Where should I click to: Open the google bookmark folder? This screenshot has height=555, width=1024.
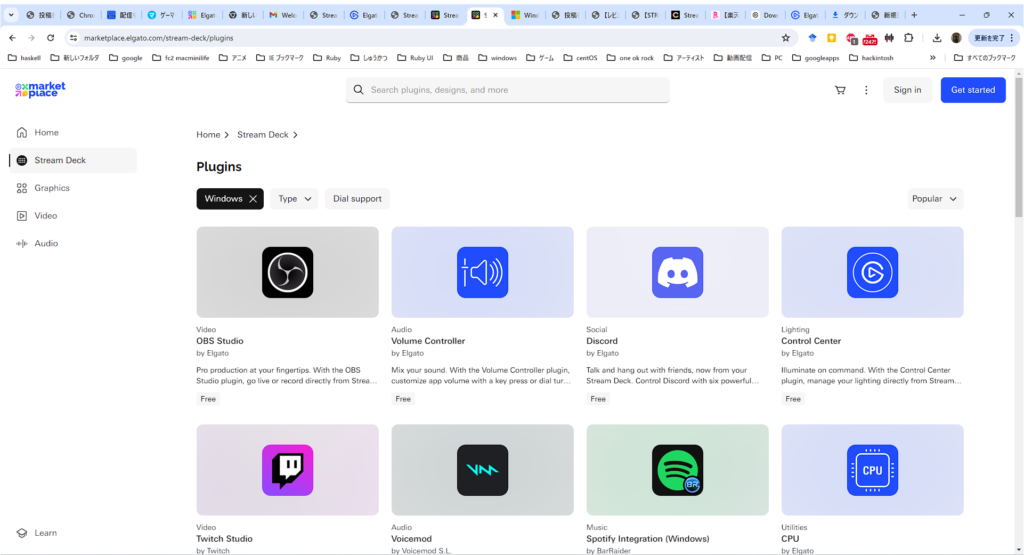click(125, 57)
